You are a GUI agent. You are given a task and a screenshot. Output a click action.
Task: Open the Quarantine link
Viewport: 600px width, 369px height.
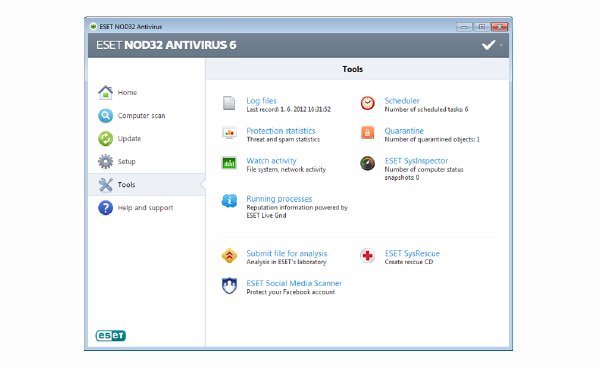pyautogui.click(x=404, y=131)
